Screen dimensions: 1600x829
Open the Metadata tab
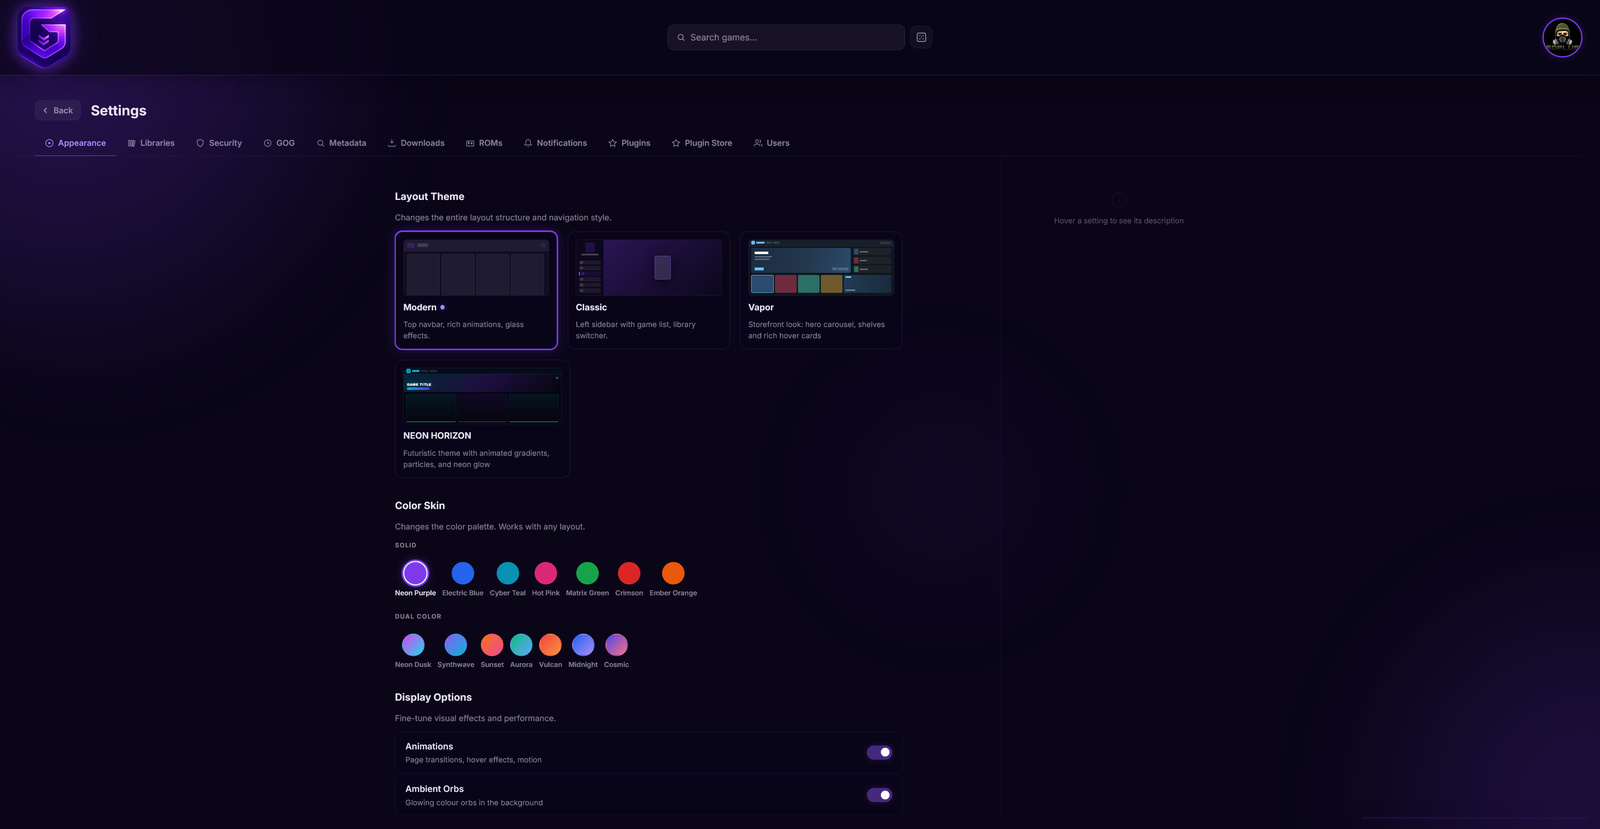(x=342, y=143)
